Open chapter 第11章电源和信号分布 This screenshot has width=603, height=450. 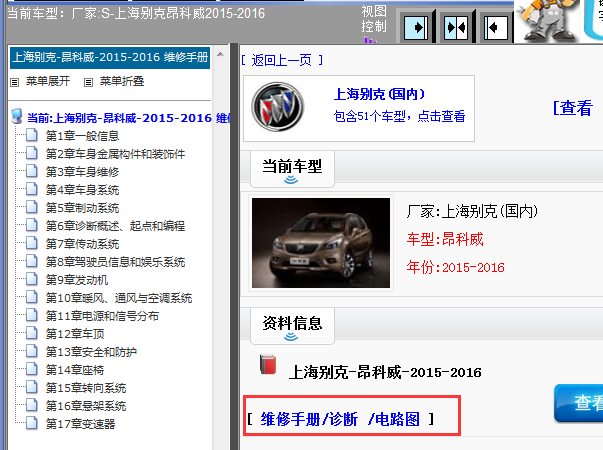click(102, 316)
